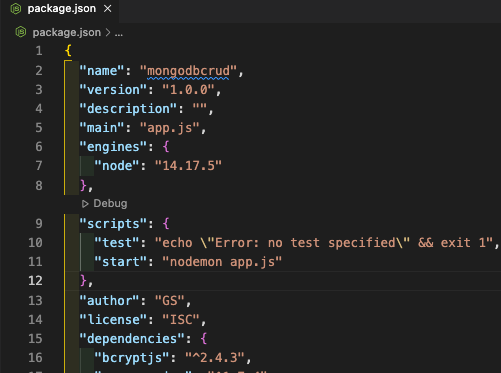This screenshot has height=373, width=501.
Task: Click the "start" script key
Action: coord(120,262)
